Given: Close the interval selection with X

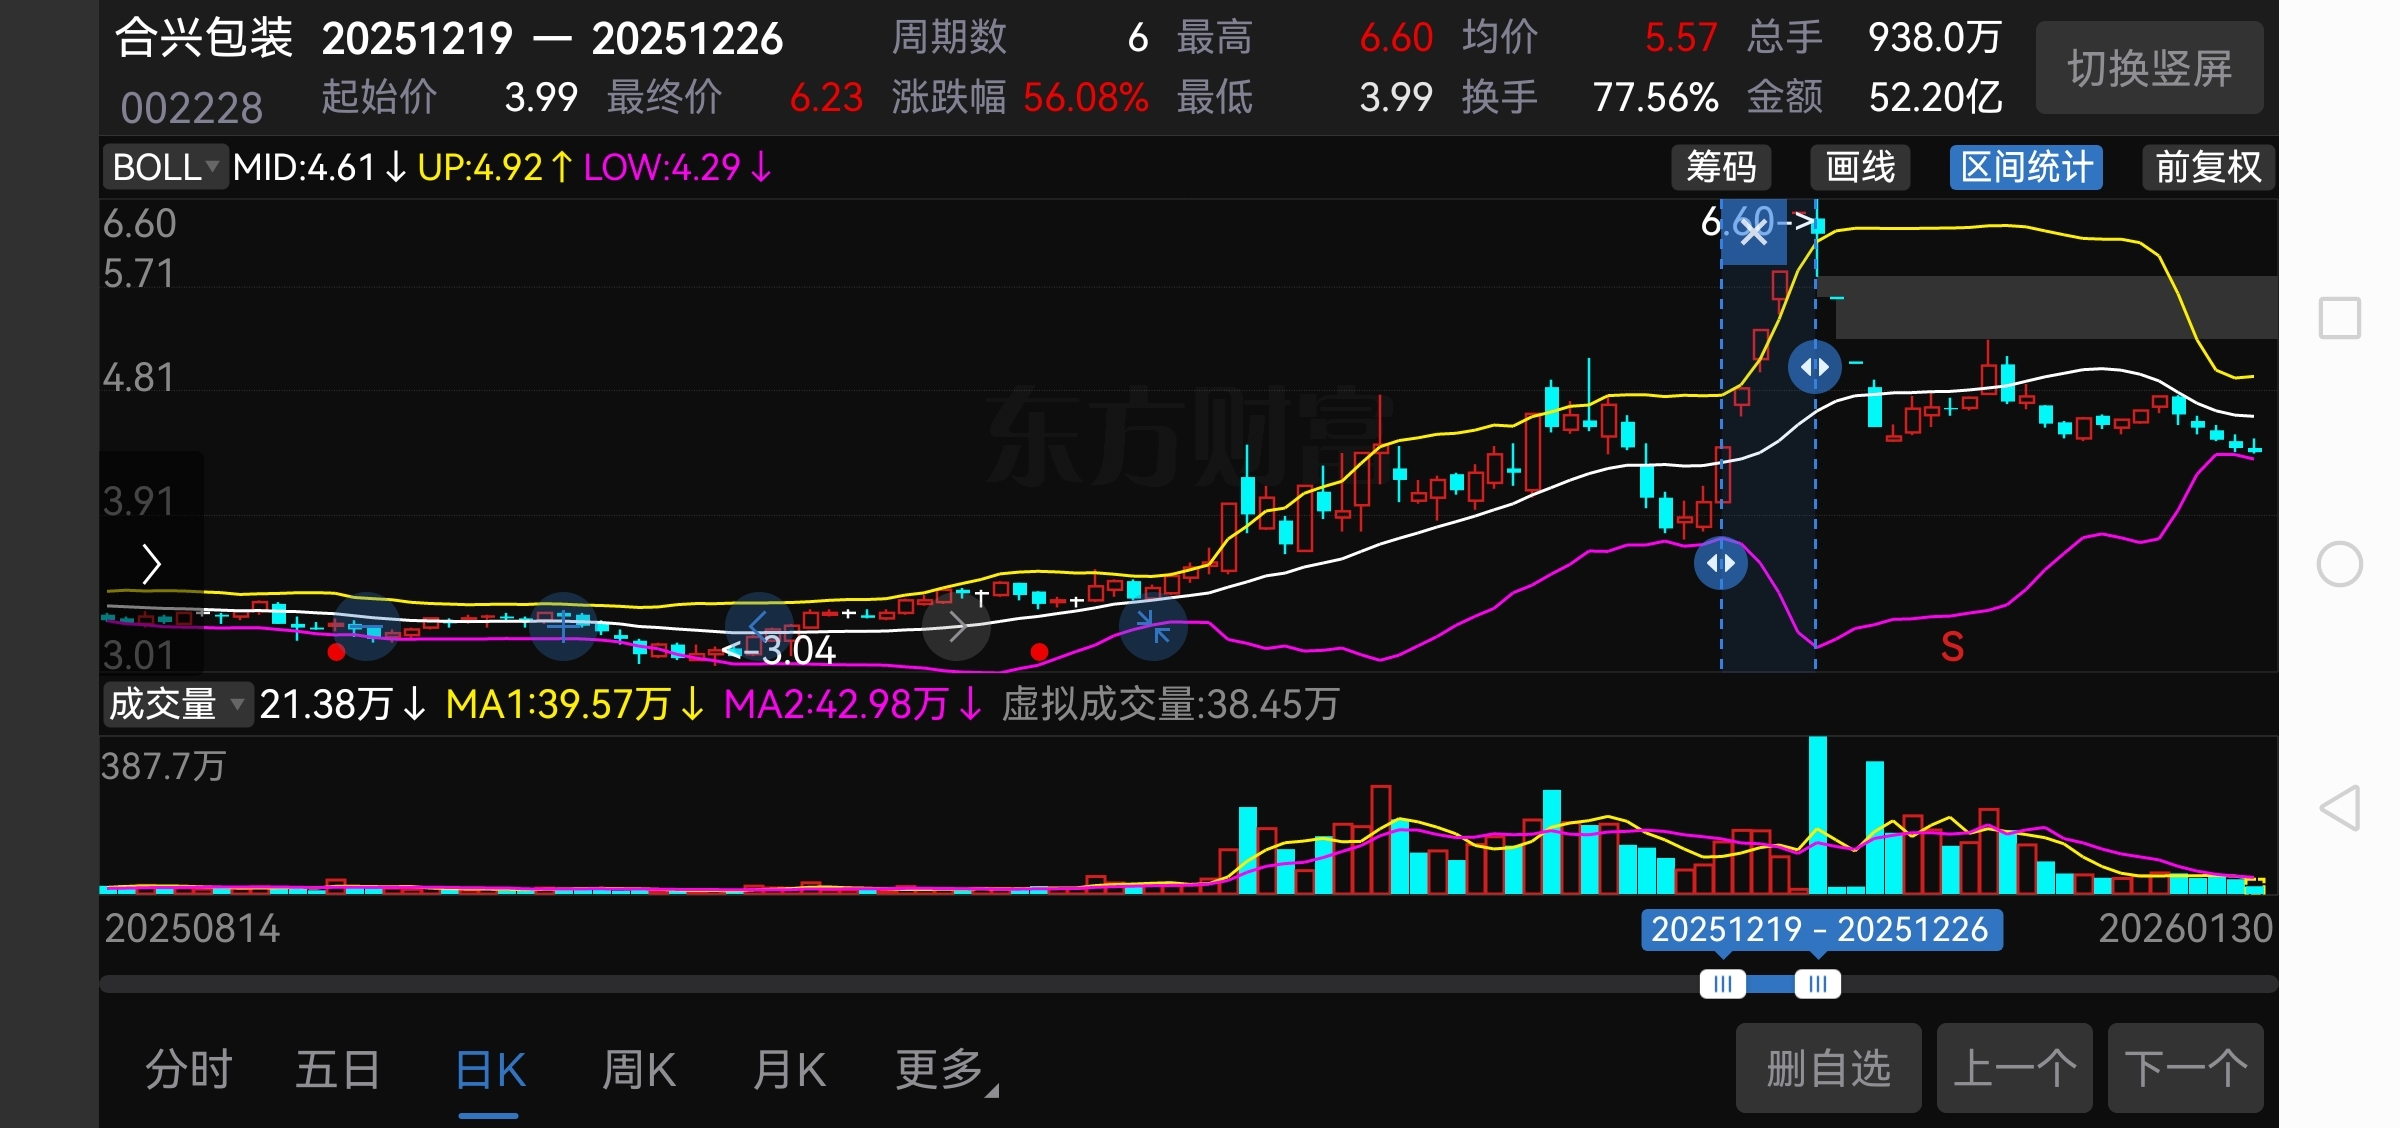Looking at the screenshot, I should tap(1753, 232).
